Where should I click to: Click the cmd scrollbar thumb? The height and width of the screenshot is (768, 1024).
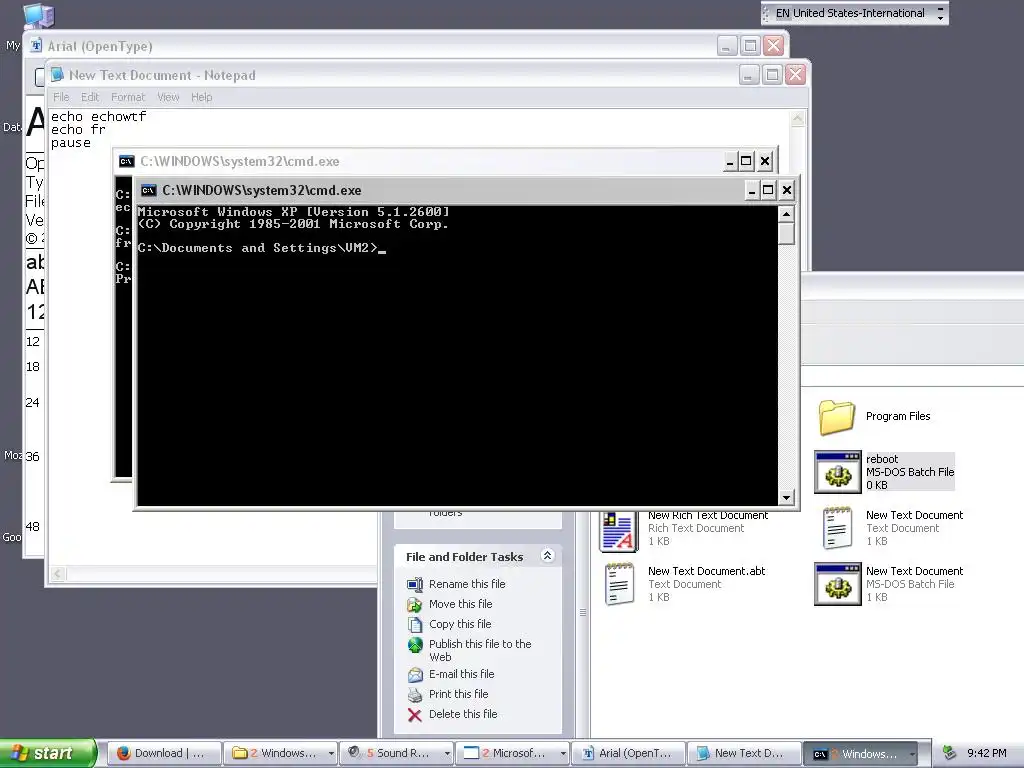(786, 233)
